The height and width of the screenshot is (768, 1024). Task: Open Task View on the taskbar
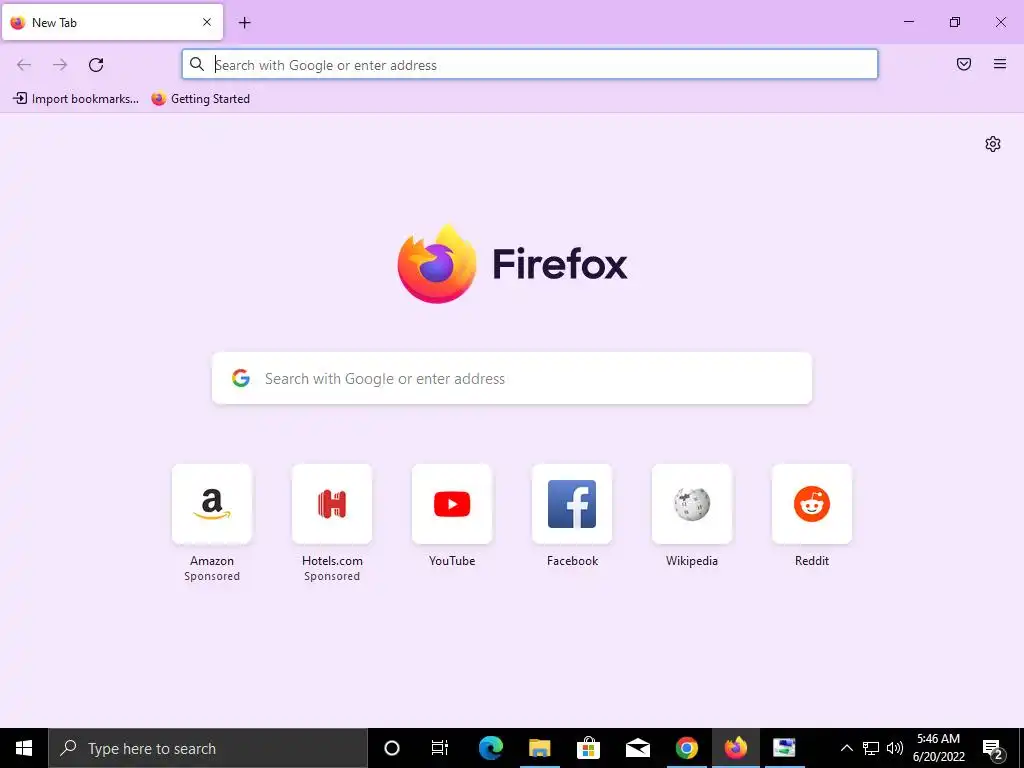point(440,748)
